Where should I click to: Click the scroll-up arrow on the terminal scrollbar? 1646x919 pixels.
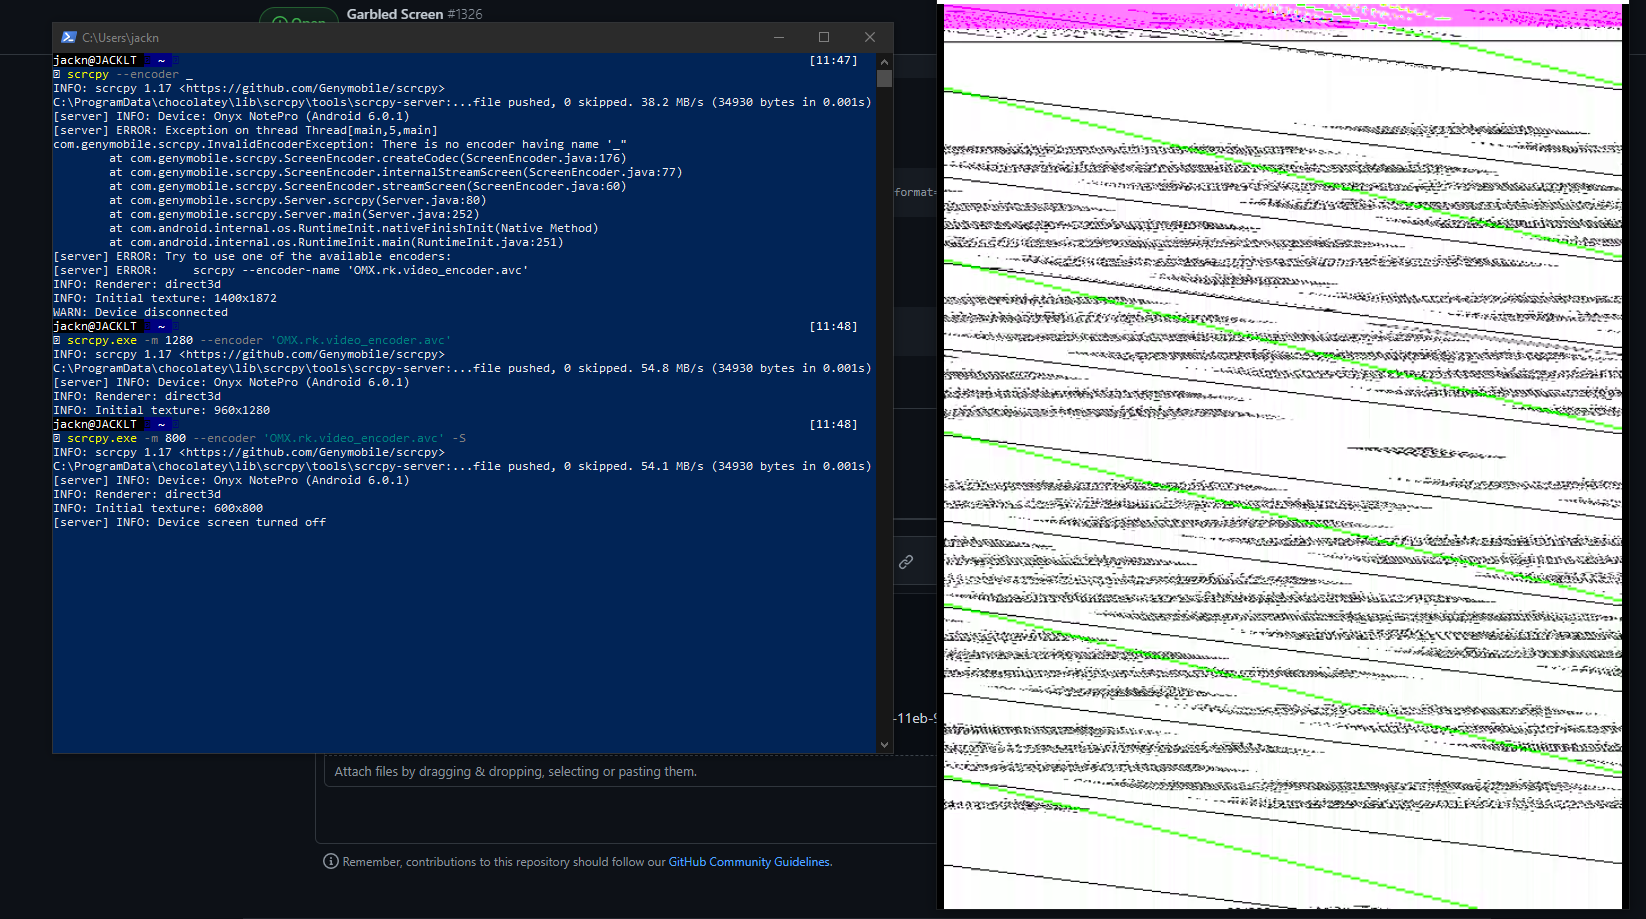884,61
